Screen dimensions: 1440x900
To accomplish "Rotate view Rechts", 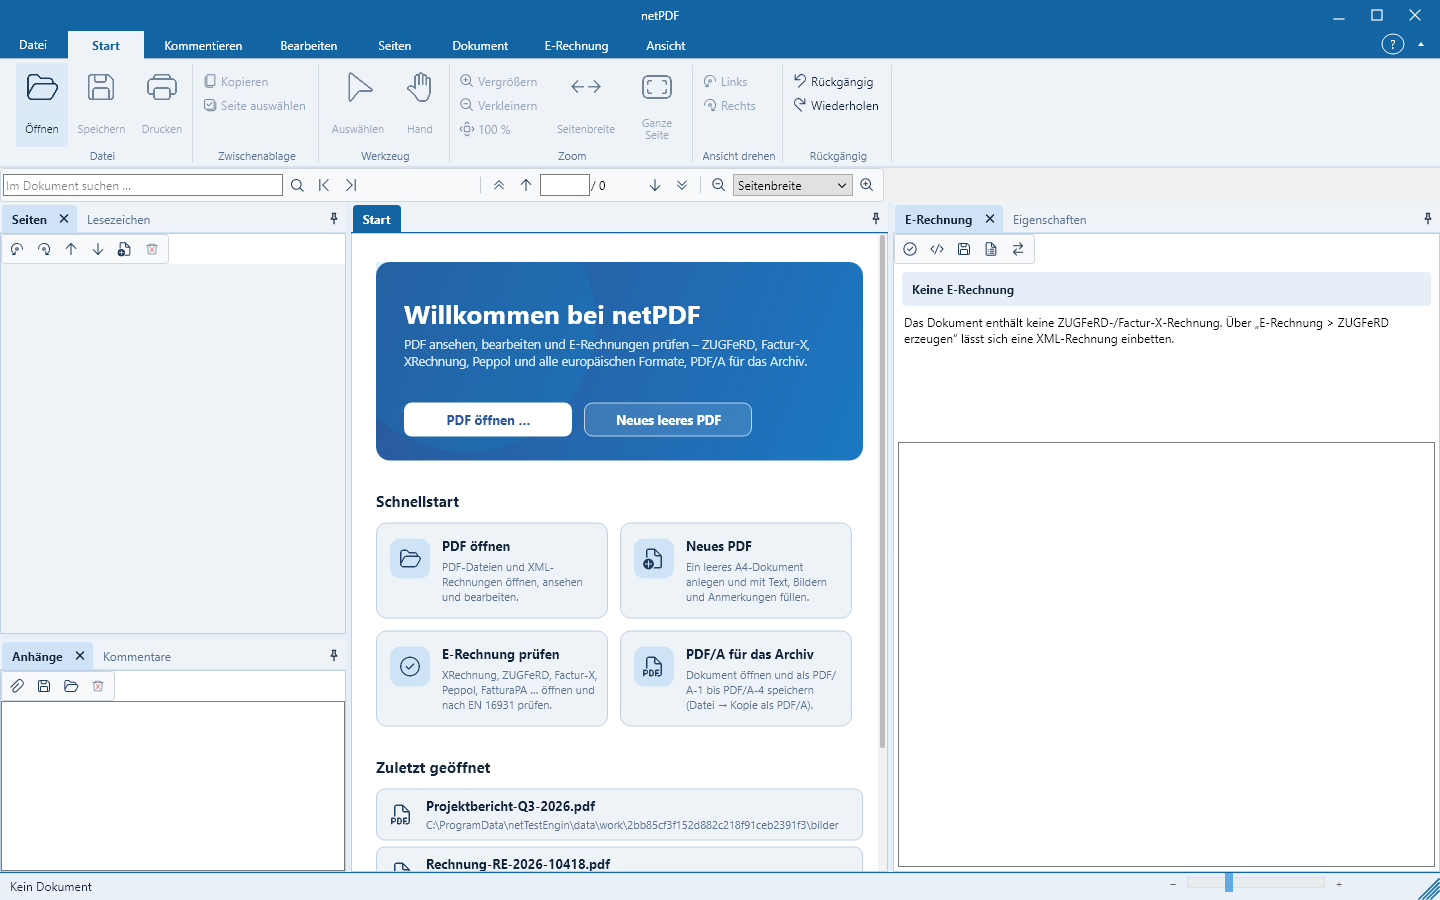I will point(729,106).
